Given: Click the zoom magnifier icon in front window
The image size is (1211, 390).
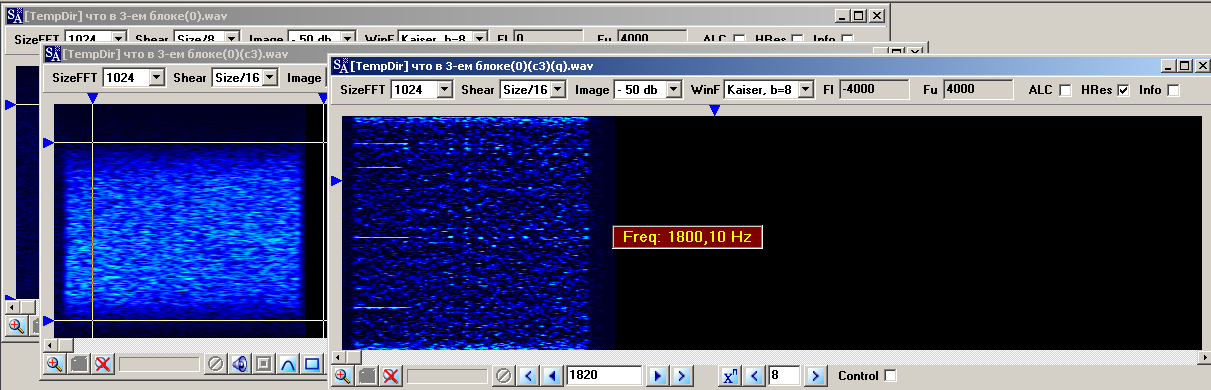Looking at the screenshot, I should 342,376.
